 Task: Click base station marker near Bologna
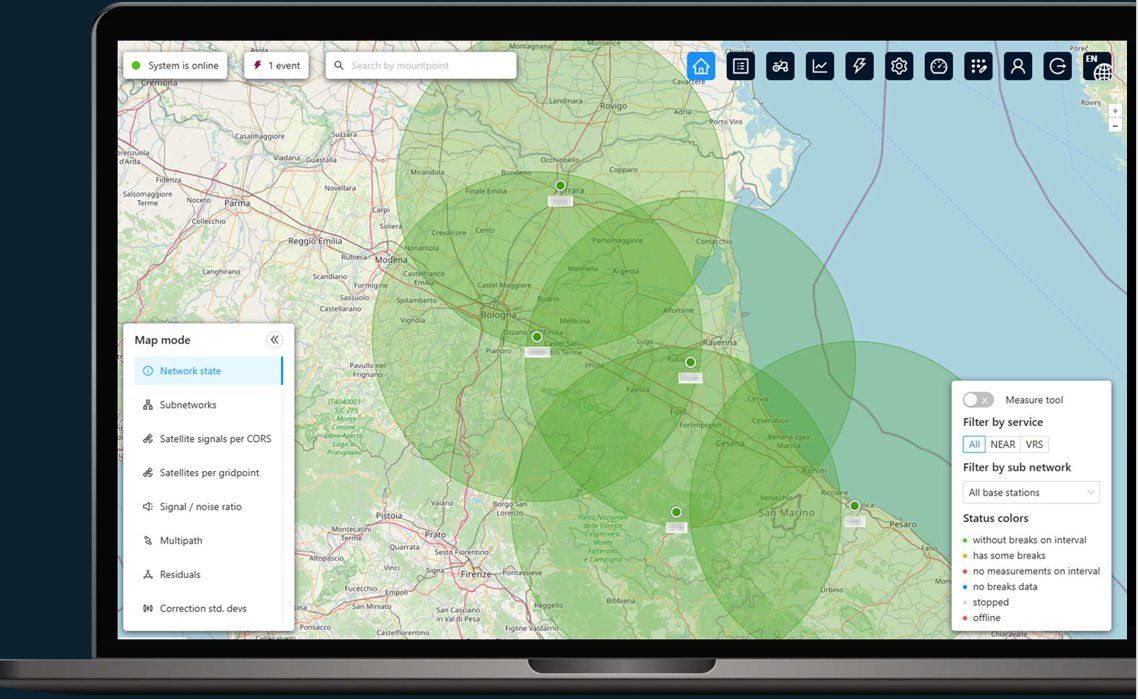[537, 337]
